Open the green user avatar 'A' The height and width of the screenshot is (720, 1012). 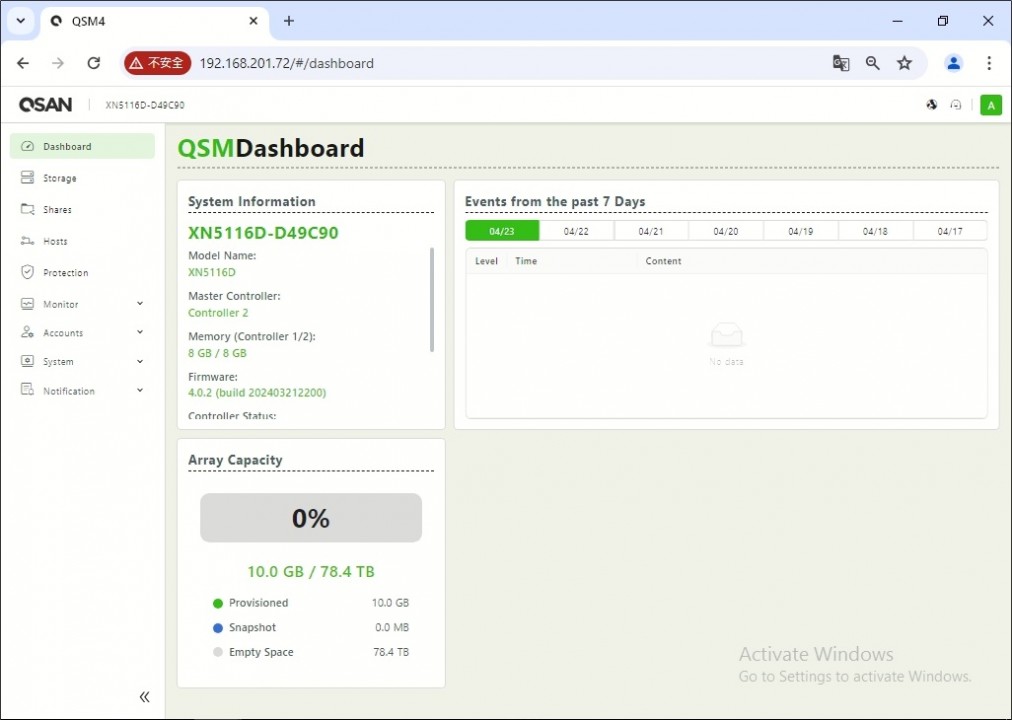click(x=990, y=105)
